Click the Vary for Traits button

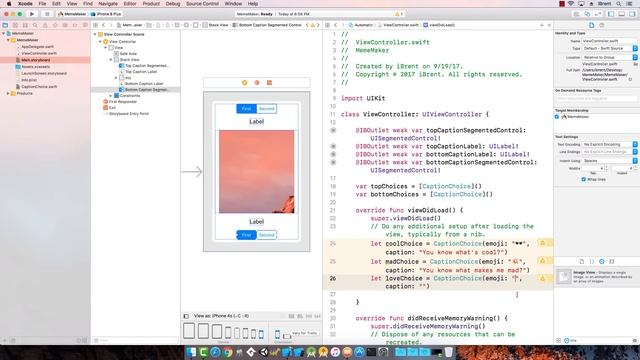[304, 333]
